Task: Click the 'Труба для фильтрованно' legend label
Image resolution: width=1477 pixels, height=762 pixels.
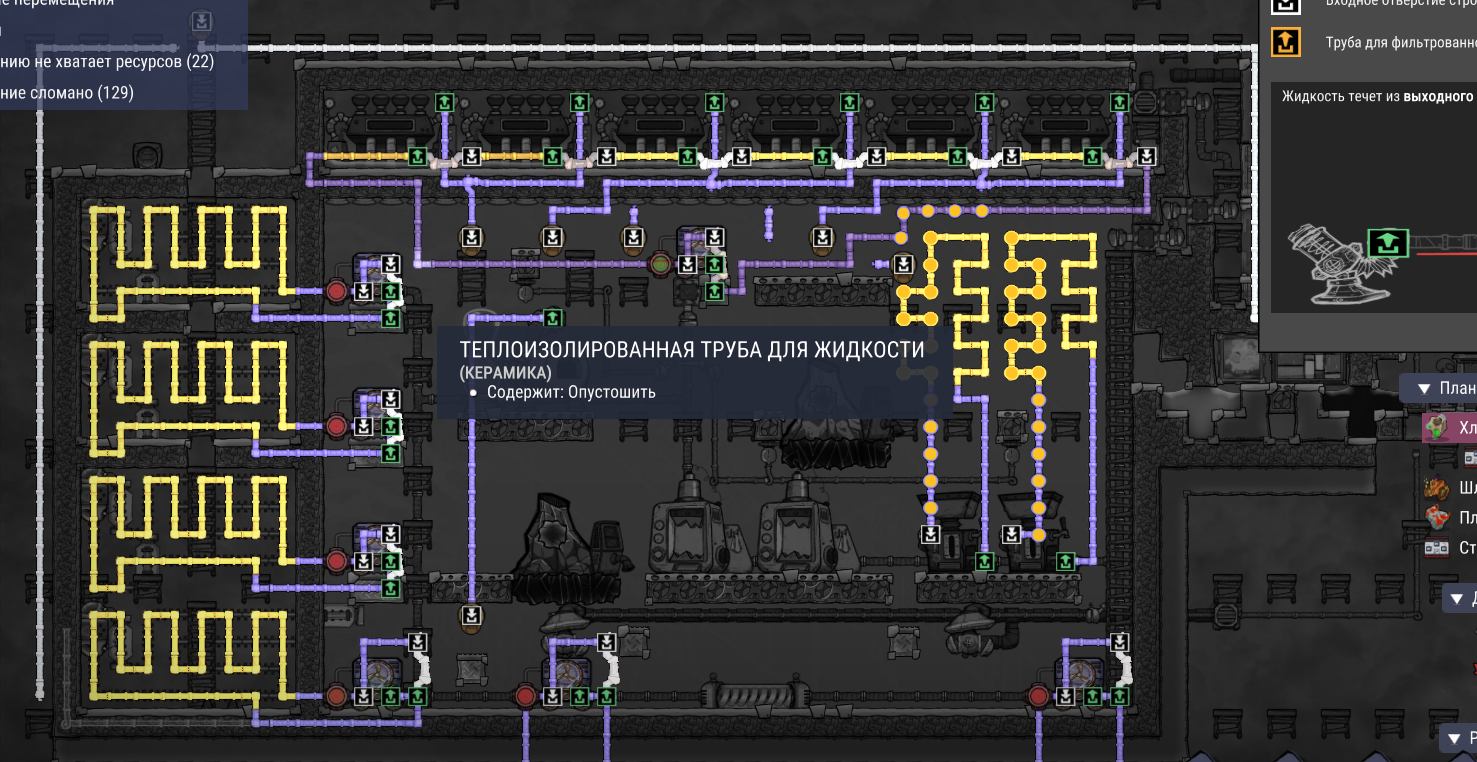Action: [x=1401, y=42]
